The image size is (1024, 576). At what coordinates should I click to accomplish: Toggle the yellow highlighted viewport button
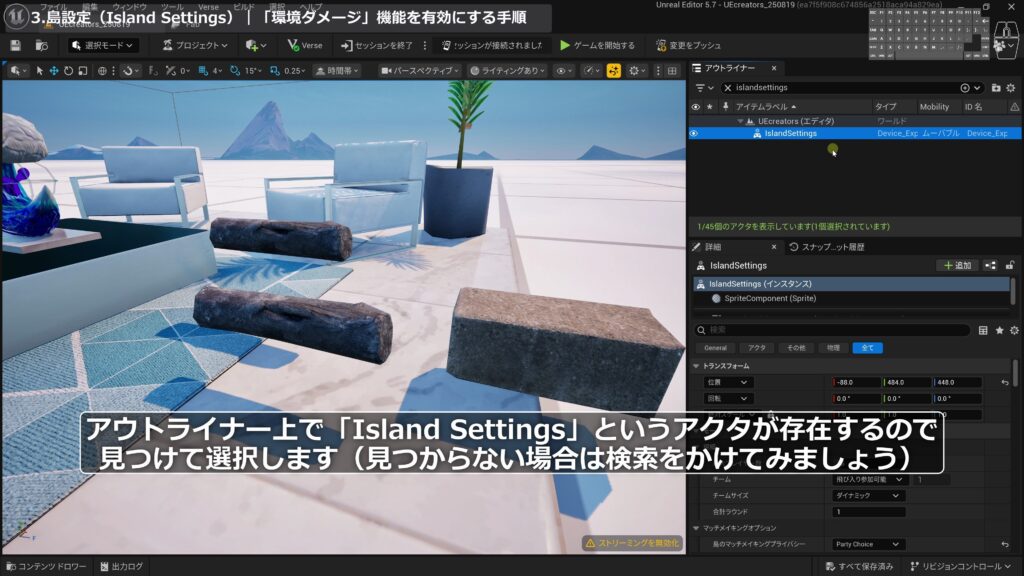click(x=613, y=71)
